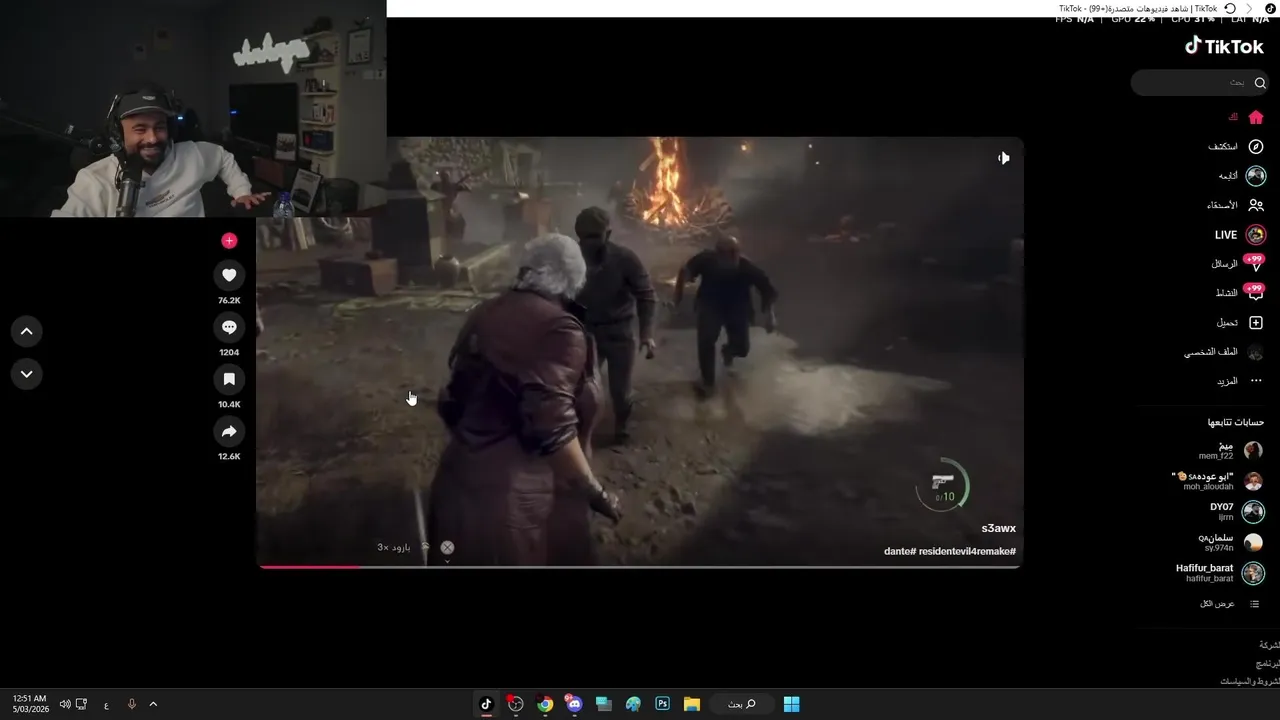
Task: Open the LIVE section in the sidebar
Action: [1240, 235]
